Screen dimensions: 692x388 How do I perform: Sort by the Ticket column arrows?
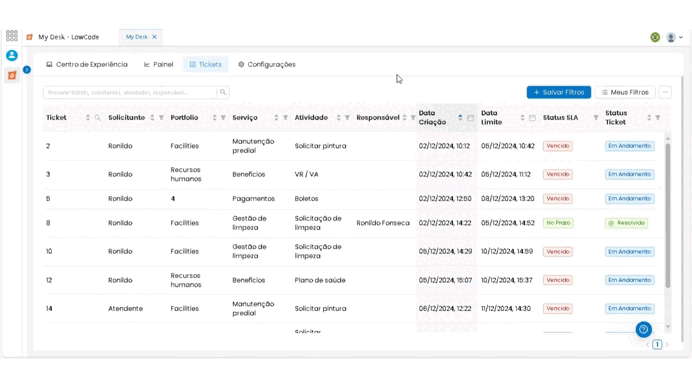coord(88,117)
